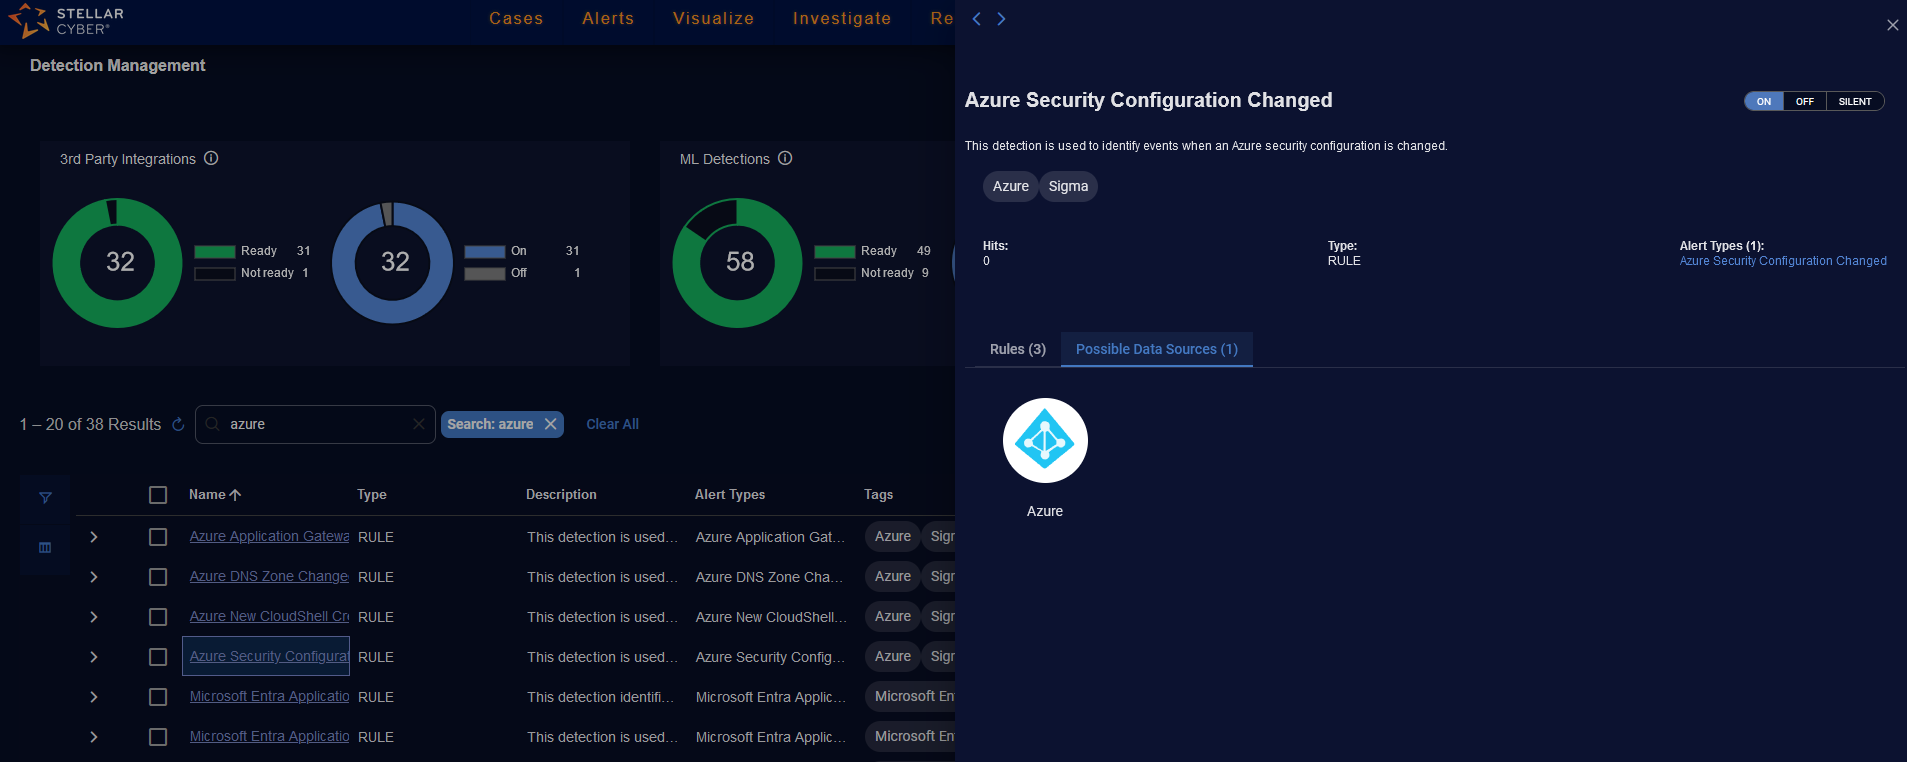
Task: Switch to the Rules (3) tab
Action: pyautogui.click(x=1017, y=349)
